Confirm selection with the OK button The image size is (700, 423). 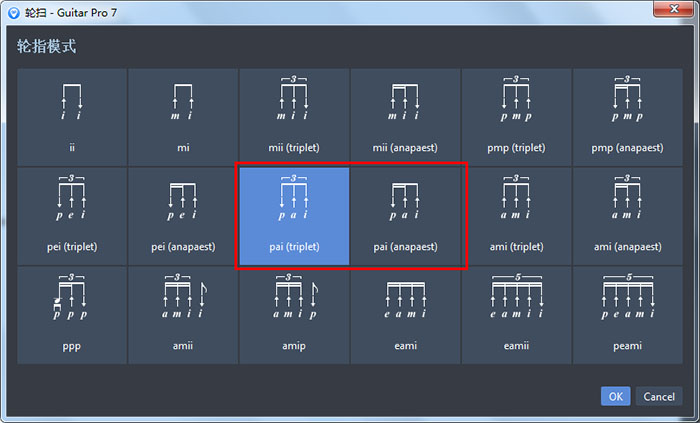coord(615,396)
